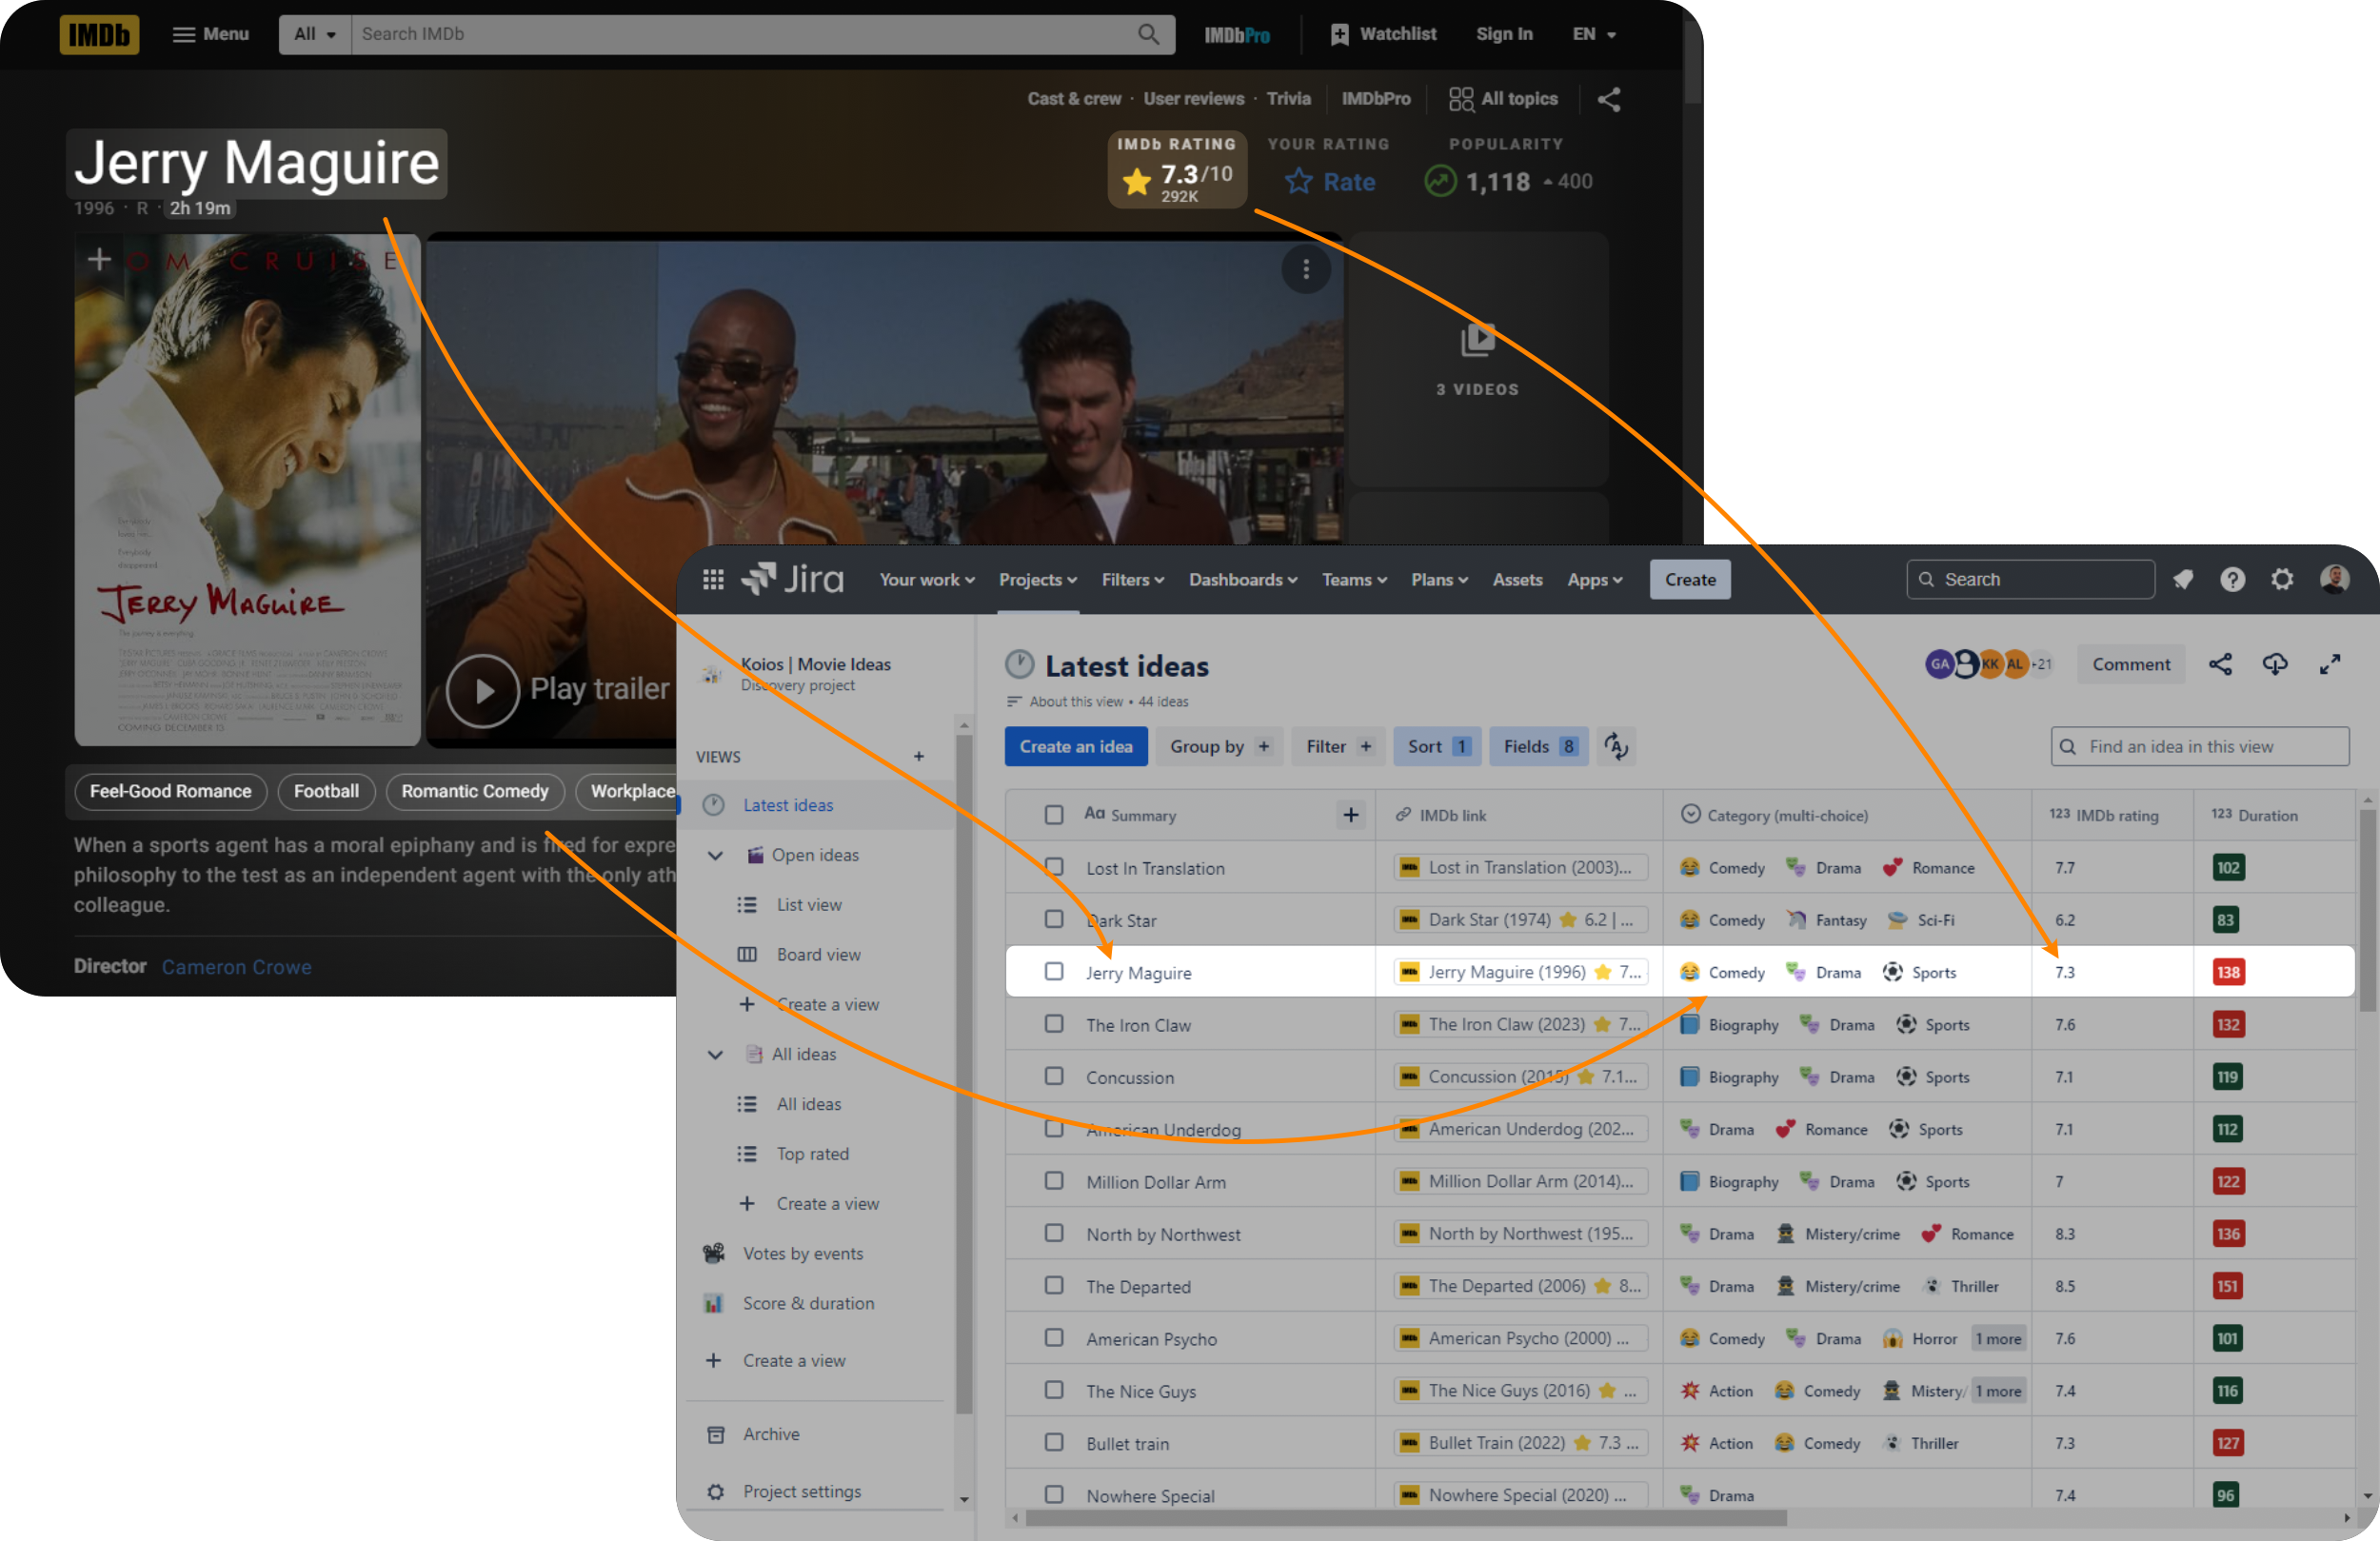The image size is (2380, 1541).
Task: Open the Archive sidebar item
Action: point(770,1435)
